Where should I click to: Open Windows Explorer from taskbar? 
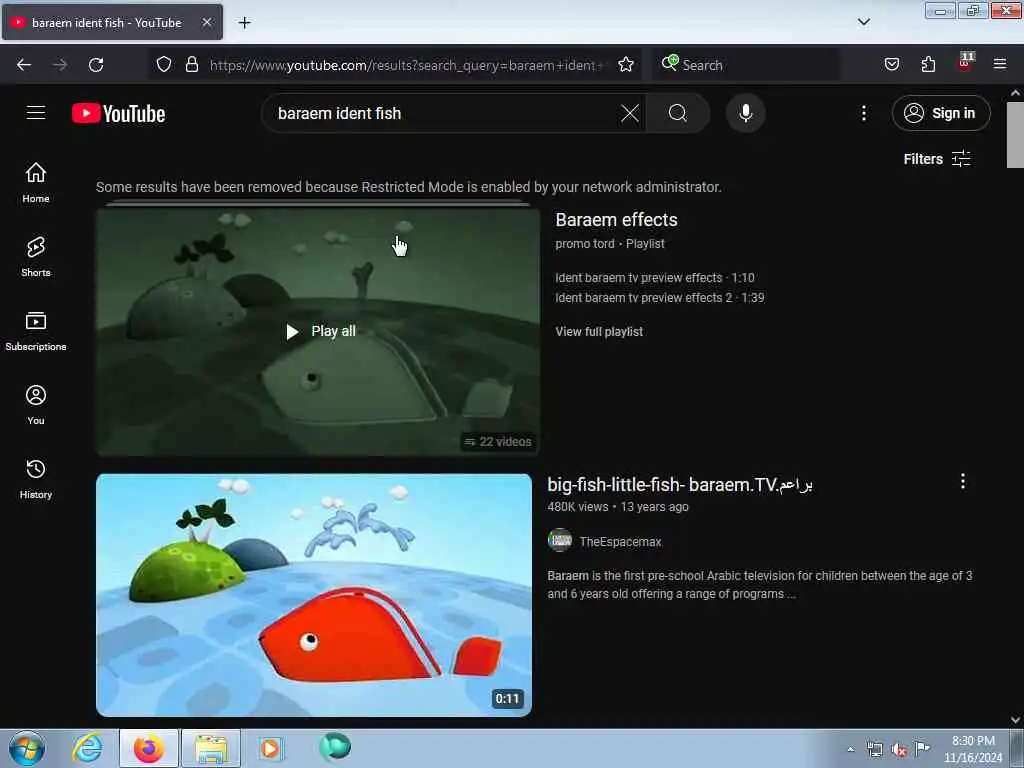(x=211, y=748)
